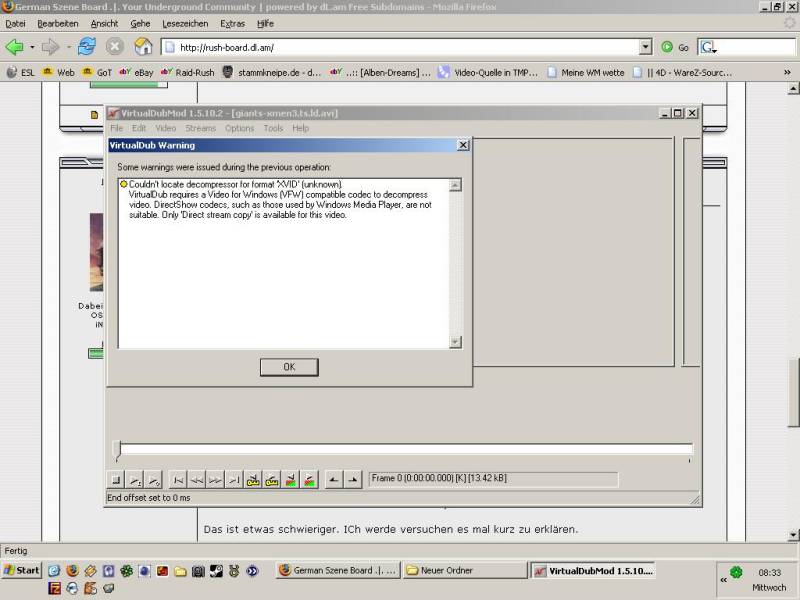Open the VirtualDubMod Video menu
800x600 pixels.
pos(166,128)
